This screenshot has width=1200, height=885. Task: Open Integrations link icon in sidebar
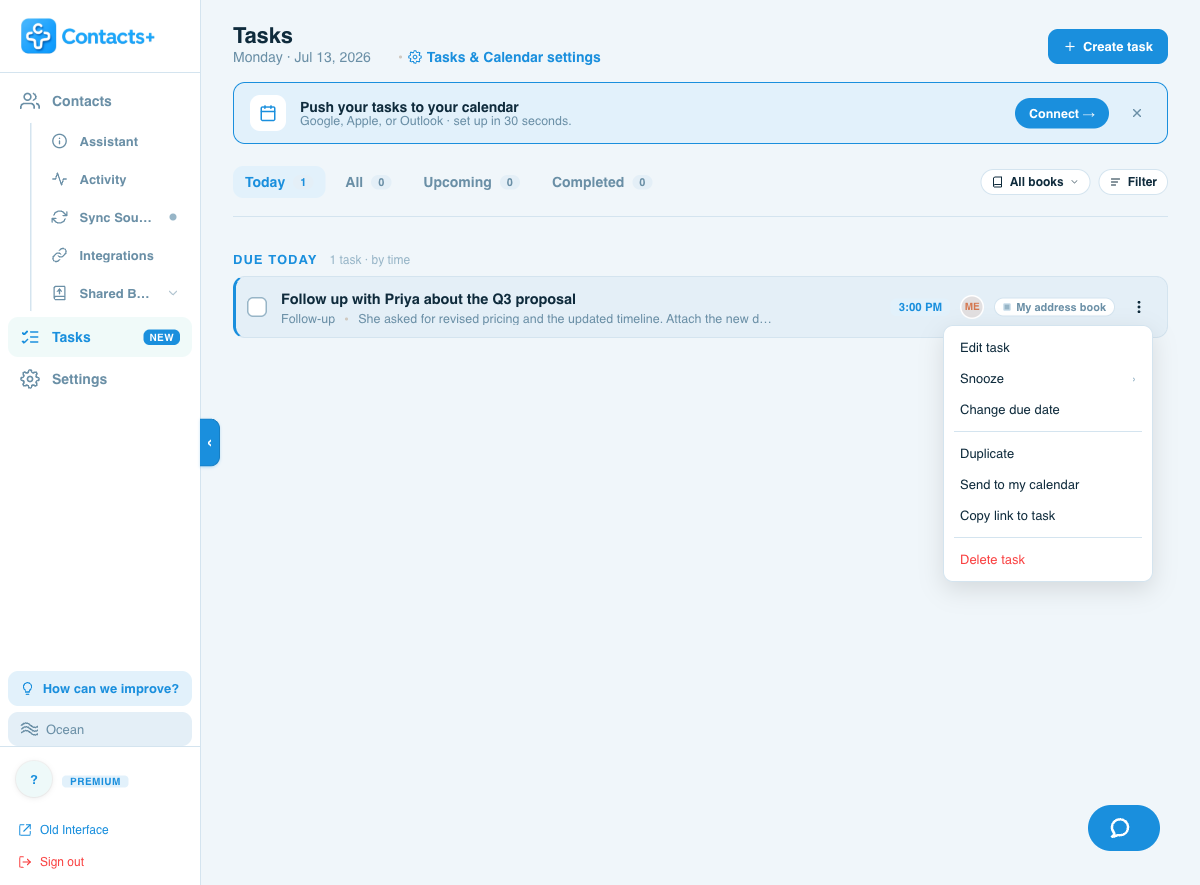point(60,255)
